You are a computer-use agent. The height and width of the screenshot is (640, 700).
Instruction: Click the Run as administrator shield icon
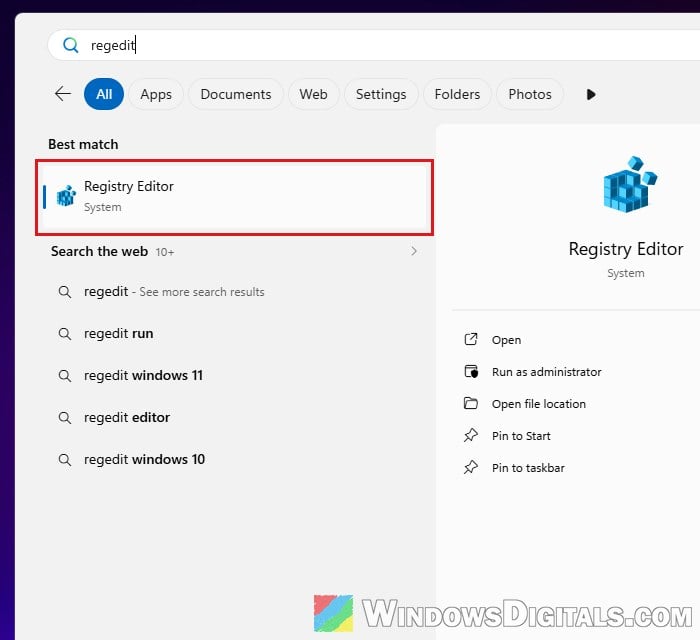pyautogui.click(x=471, y=371)
